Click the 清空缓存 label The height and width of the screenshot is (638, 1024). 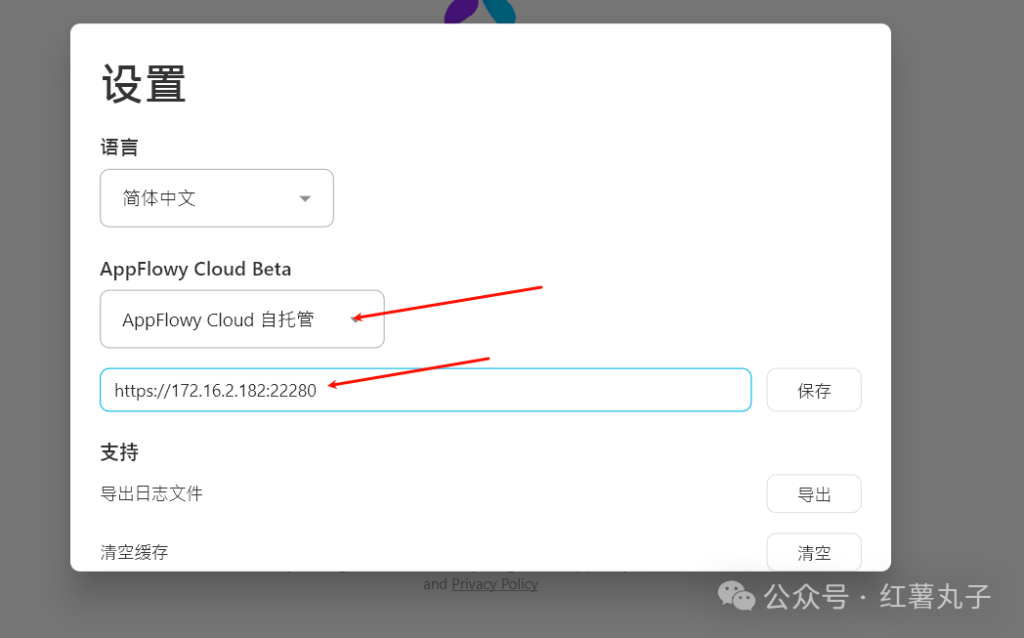[134, 551]
